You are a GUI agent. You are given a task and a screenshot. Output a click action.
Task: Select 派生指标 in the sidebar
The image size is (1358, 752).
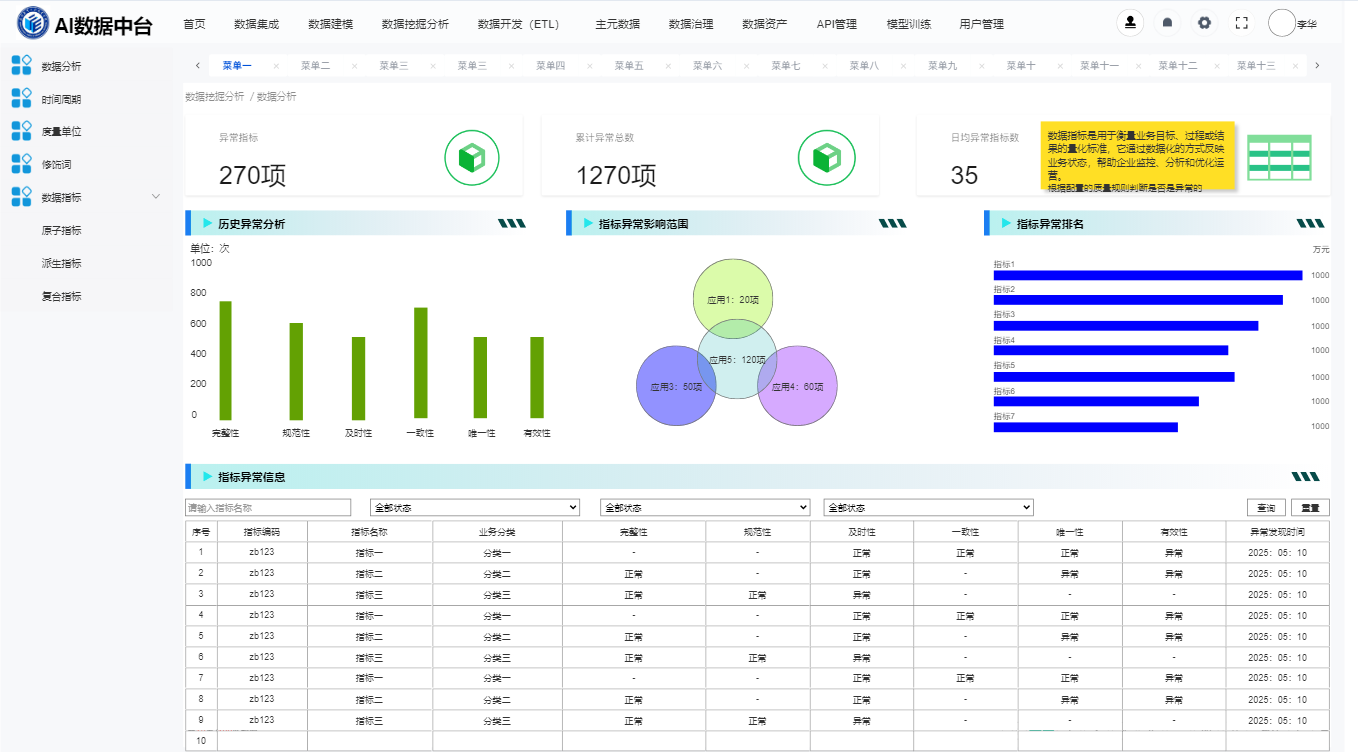tap(62, 263)
